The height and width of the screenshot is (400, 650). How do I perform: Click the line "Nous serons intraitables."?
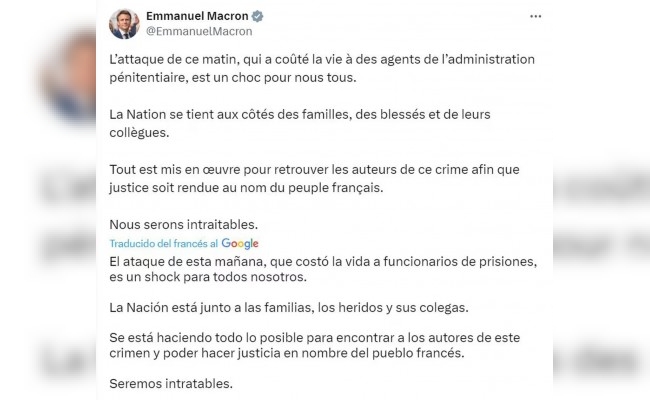click(x=170, y=223)
